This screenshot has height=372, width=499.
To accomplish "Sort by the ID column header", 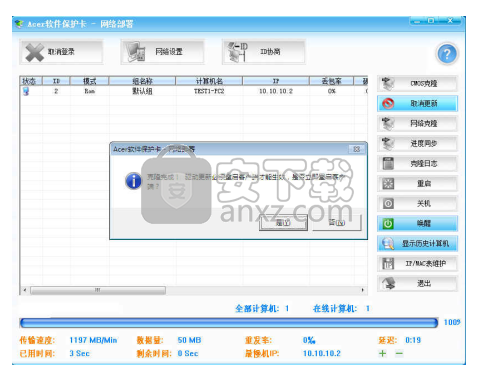I will 56,81.
